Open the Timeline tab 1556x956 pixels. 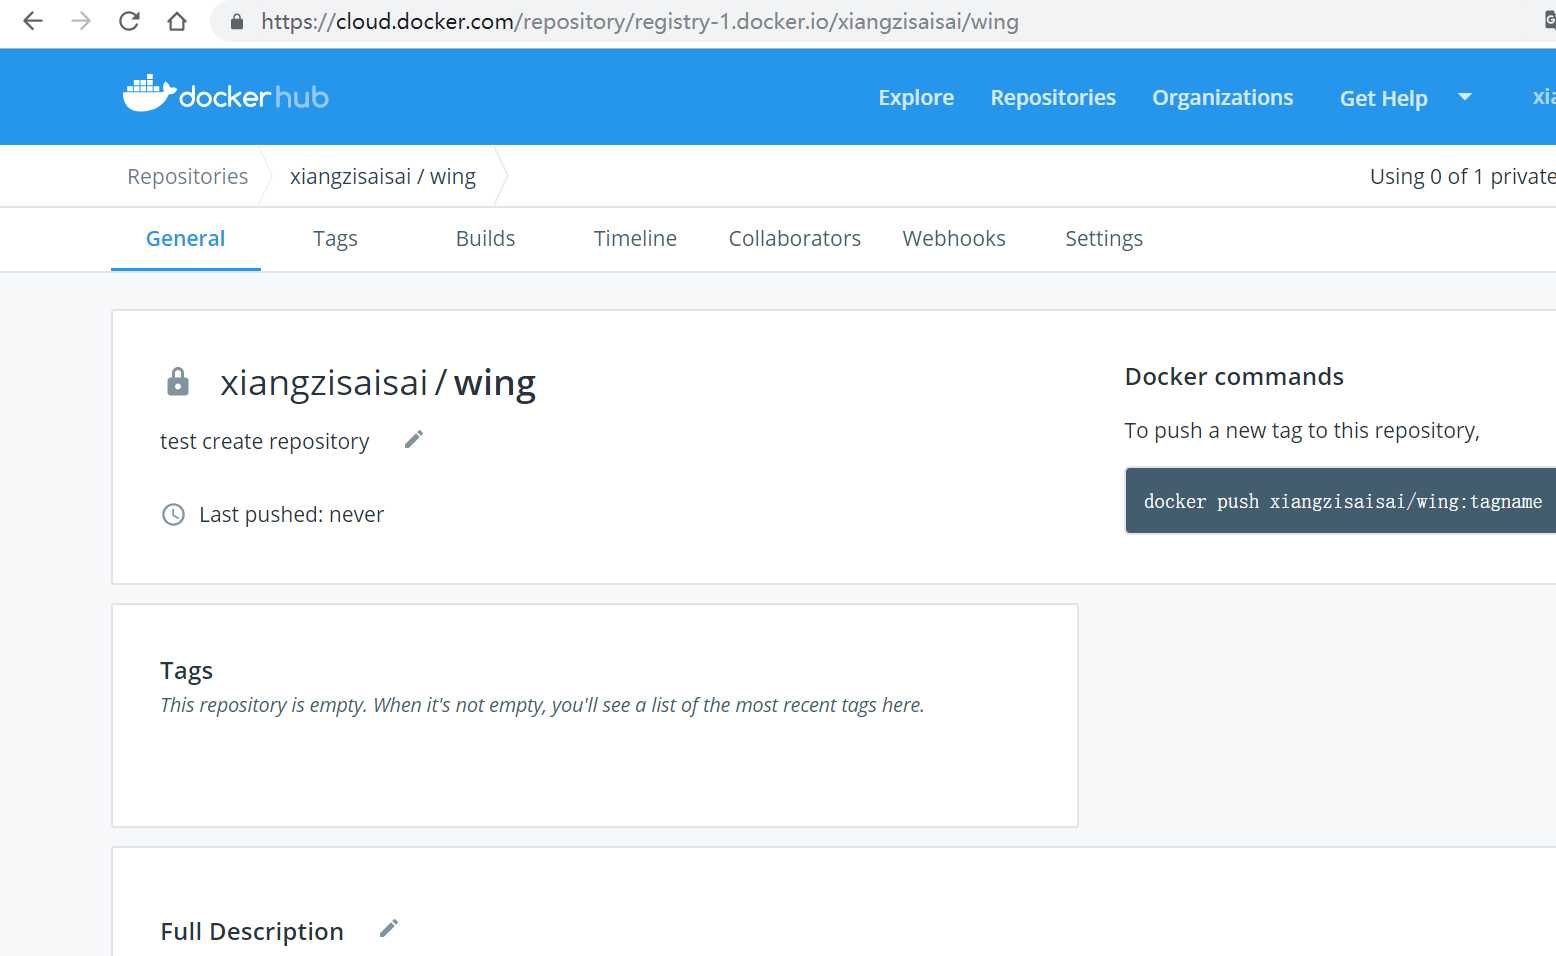[x=635, y=238]
